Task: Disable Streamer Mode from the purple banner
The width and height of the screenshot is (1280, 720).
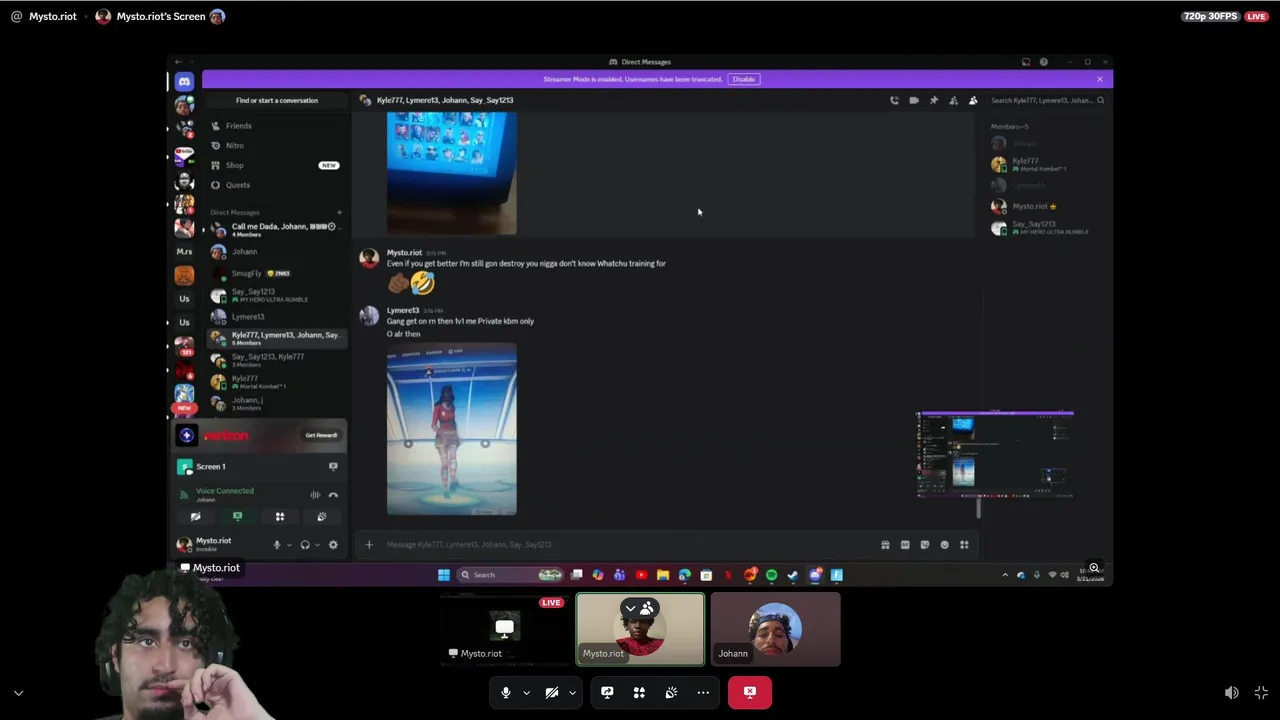Action: click(744, 79)
